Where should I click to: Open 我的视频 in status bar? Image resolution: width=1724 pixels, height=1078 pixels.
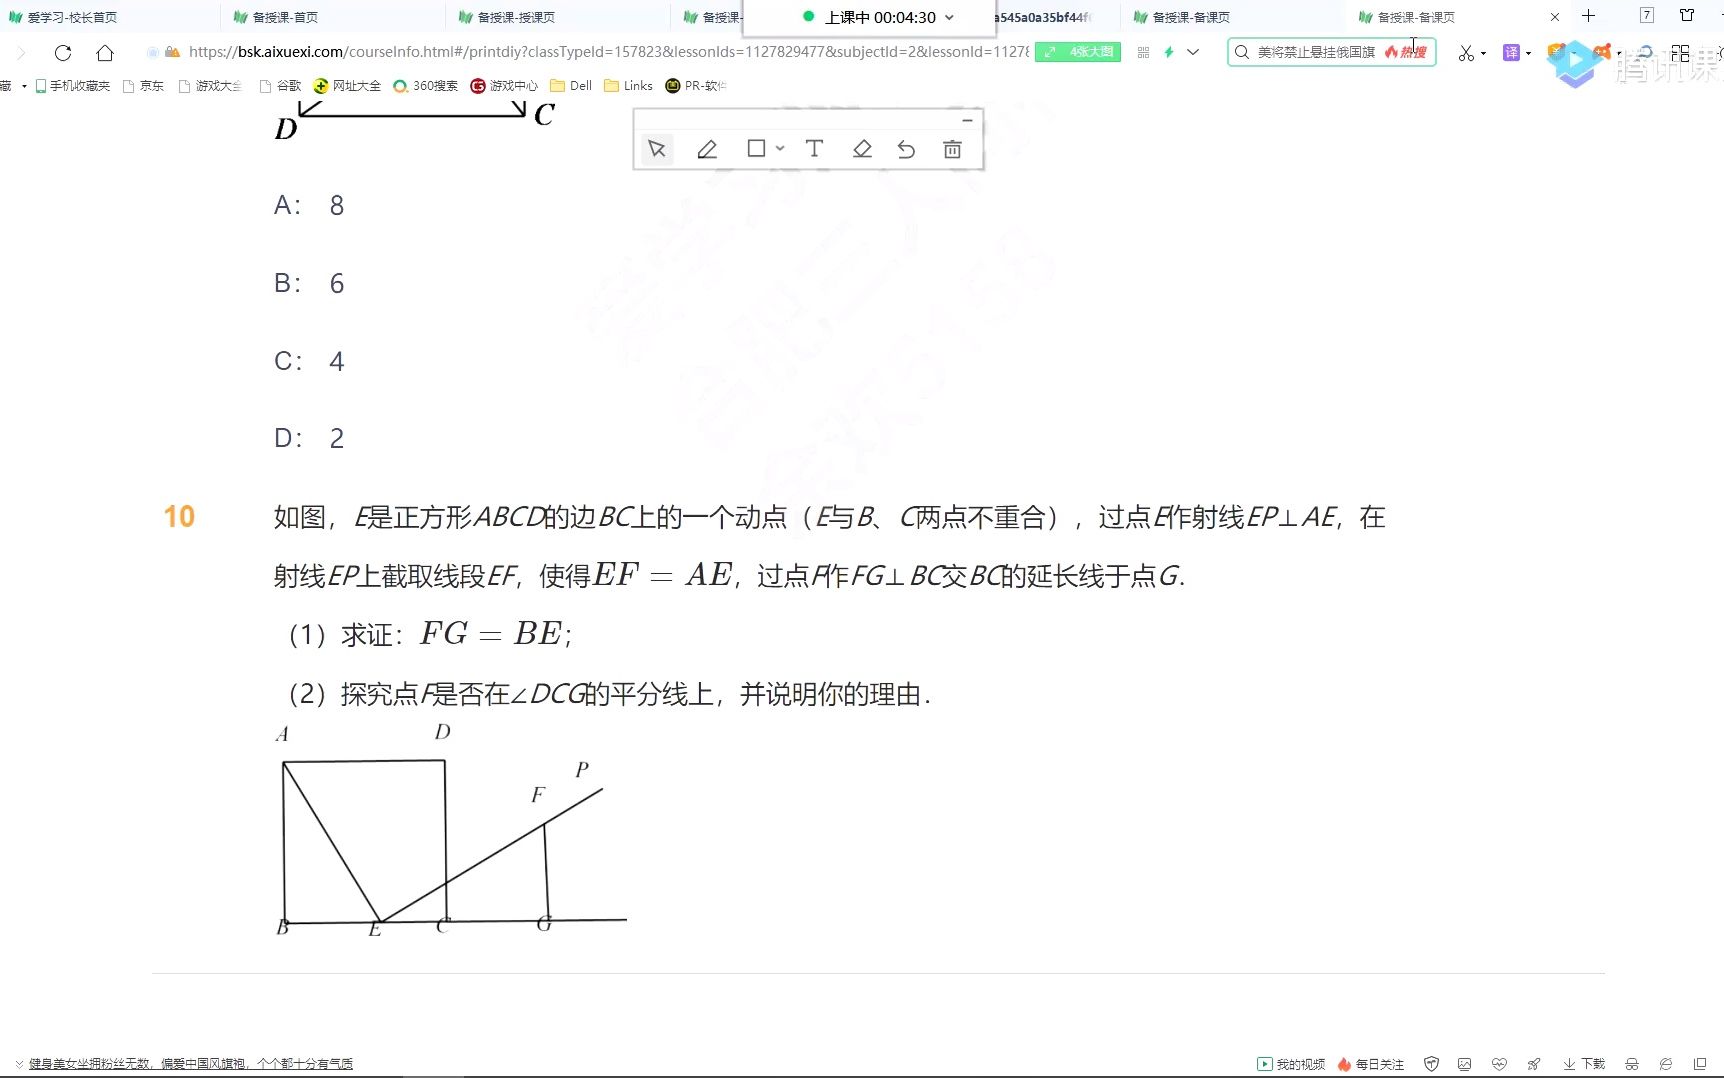coord(1291,1064)
